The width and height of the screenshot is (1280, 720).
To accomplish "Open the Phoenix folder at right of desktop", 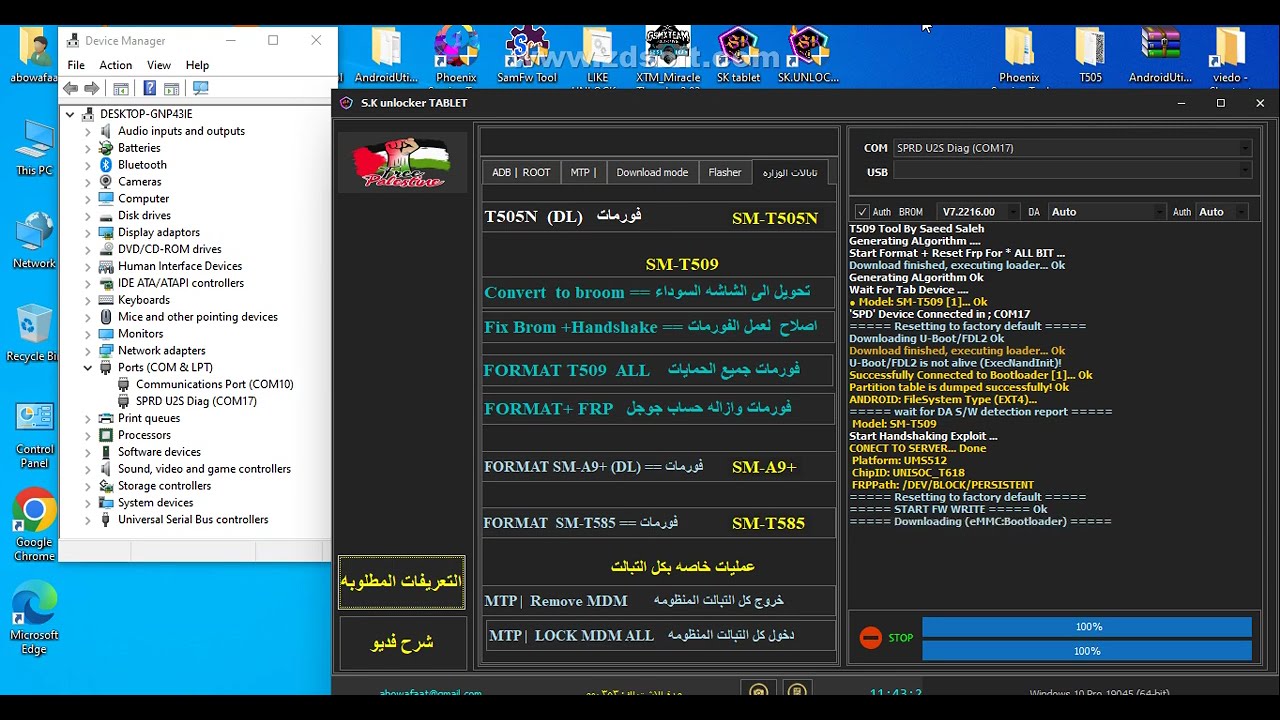I will 1019,56.
